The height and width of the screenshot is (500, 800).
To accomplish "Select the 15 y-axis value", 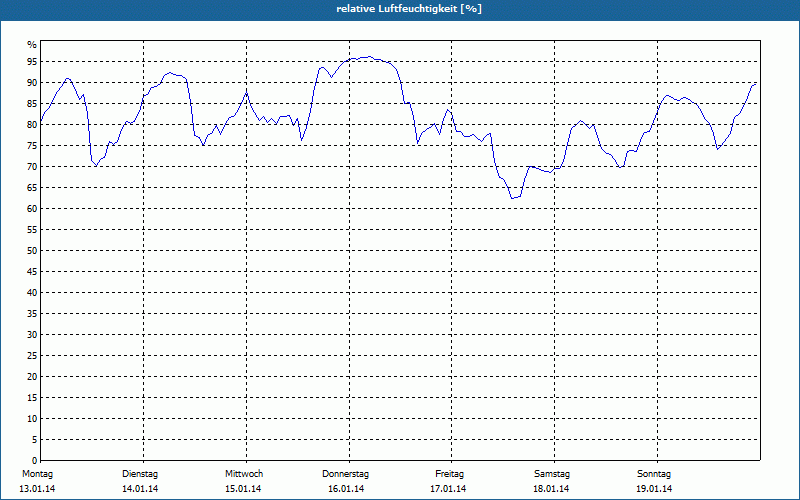I will coord(32,397).
